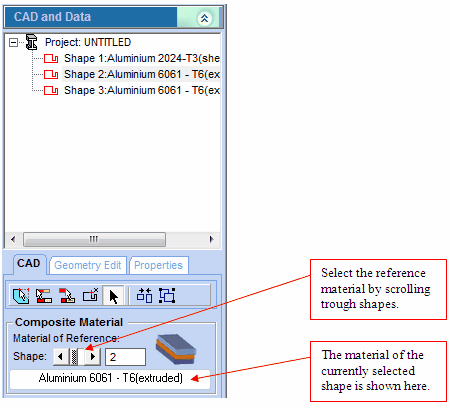The height and width of the screenshot is (406, 452).
Task: Click the second red shape-picking toolbar icon
Action: point(44,296)
